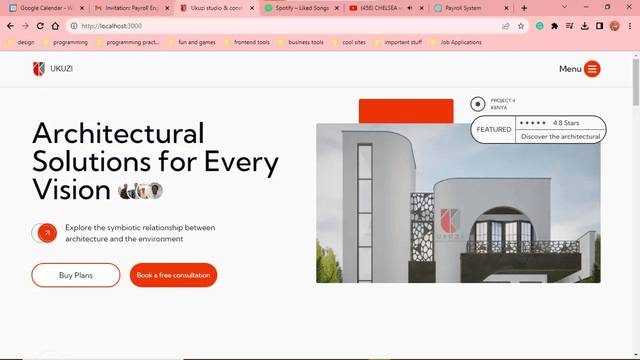Open the browser Downloads icon

(584, 26)
